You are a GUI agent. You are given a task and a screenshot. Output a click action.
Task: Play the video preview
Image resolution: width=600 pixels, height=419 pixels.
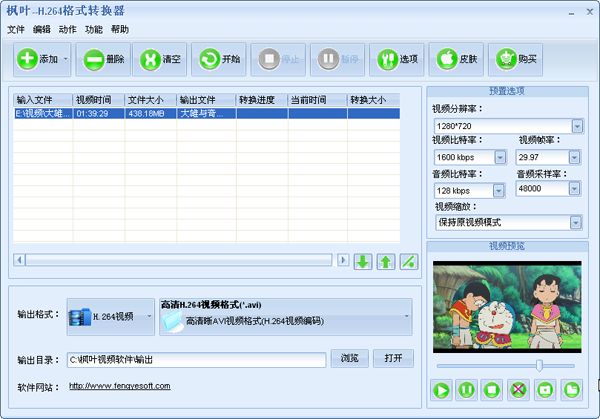point(441,390)
